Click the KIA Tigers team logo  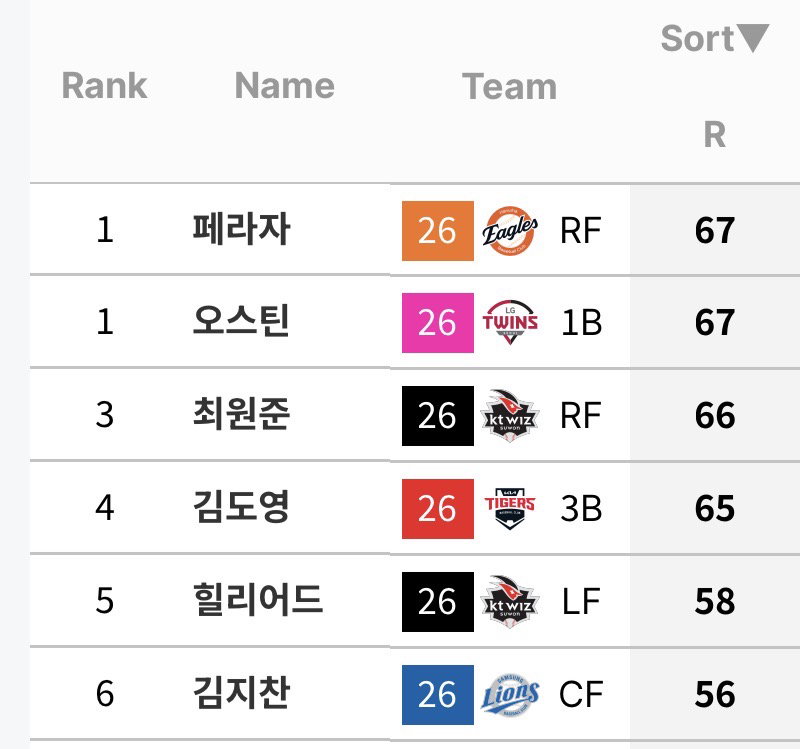click(x=510, y=509)
